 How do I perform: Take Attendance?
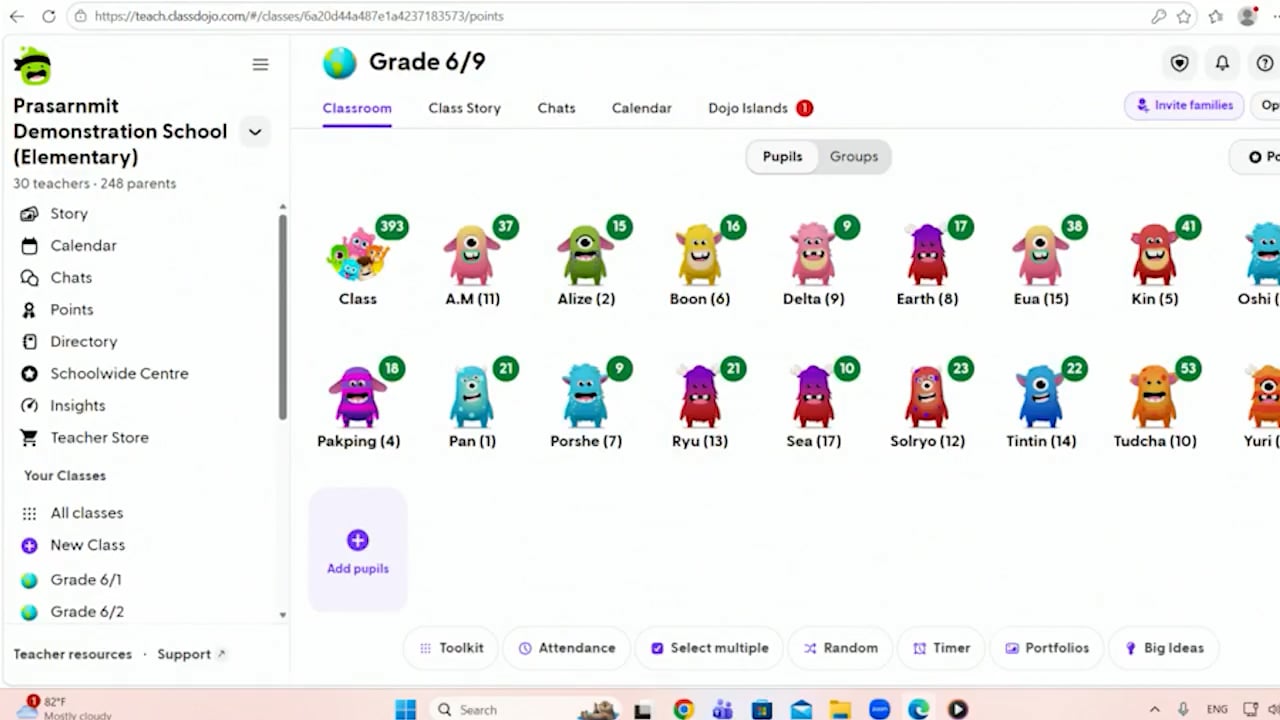pos(567,648)
